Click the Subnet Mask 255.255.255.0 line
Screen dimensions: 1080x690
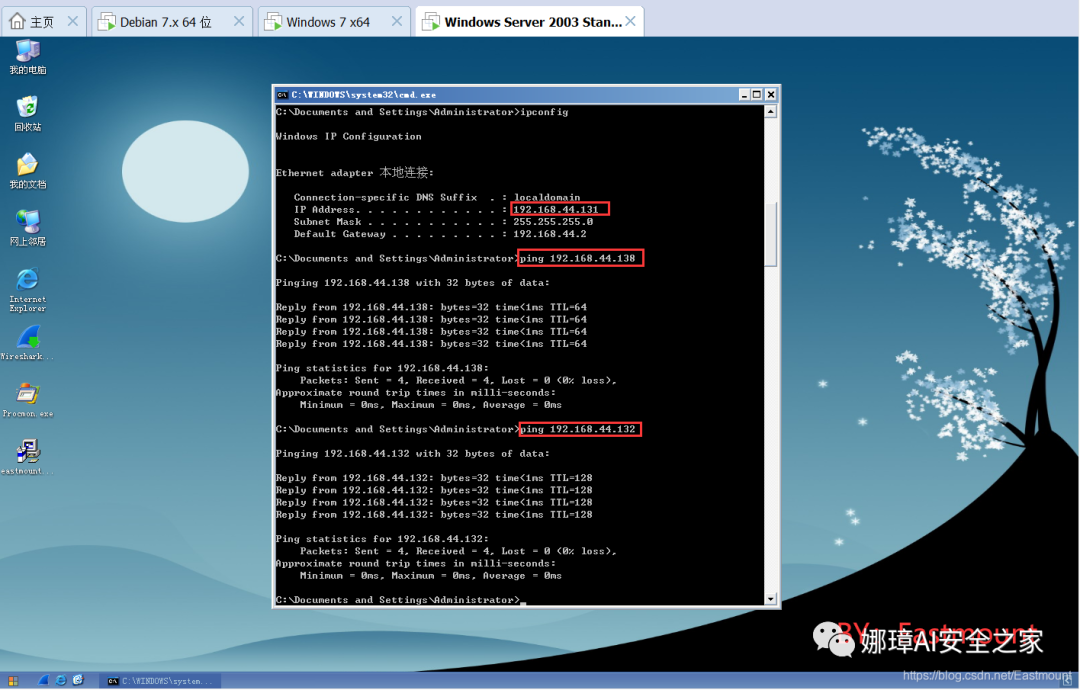click(443, 222)
